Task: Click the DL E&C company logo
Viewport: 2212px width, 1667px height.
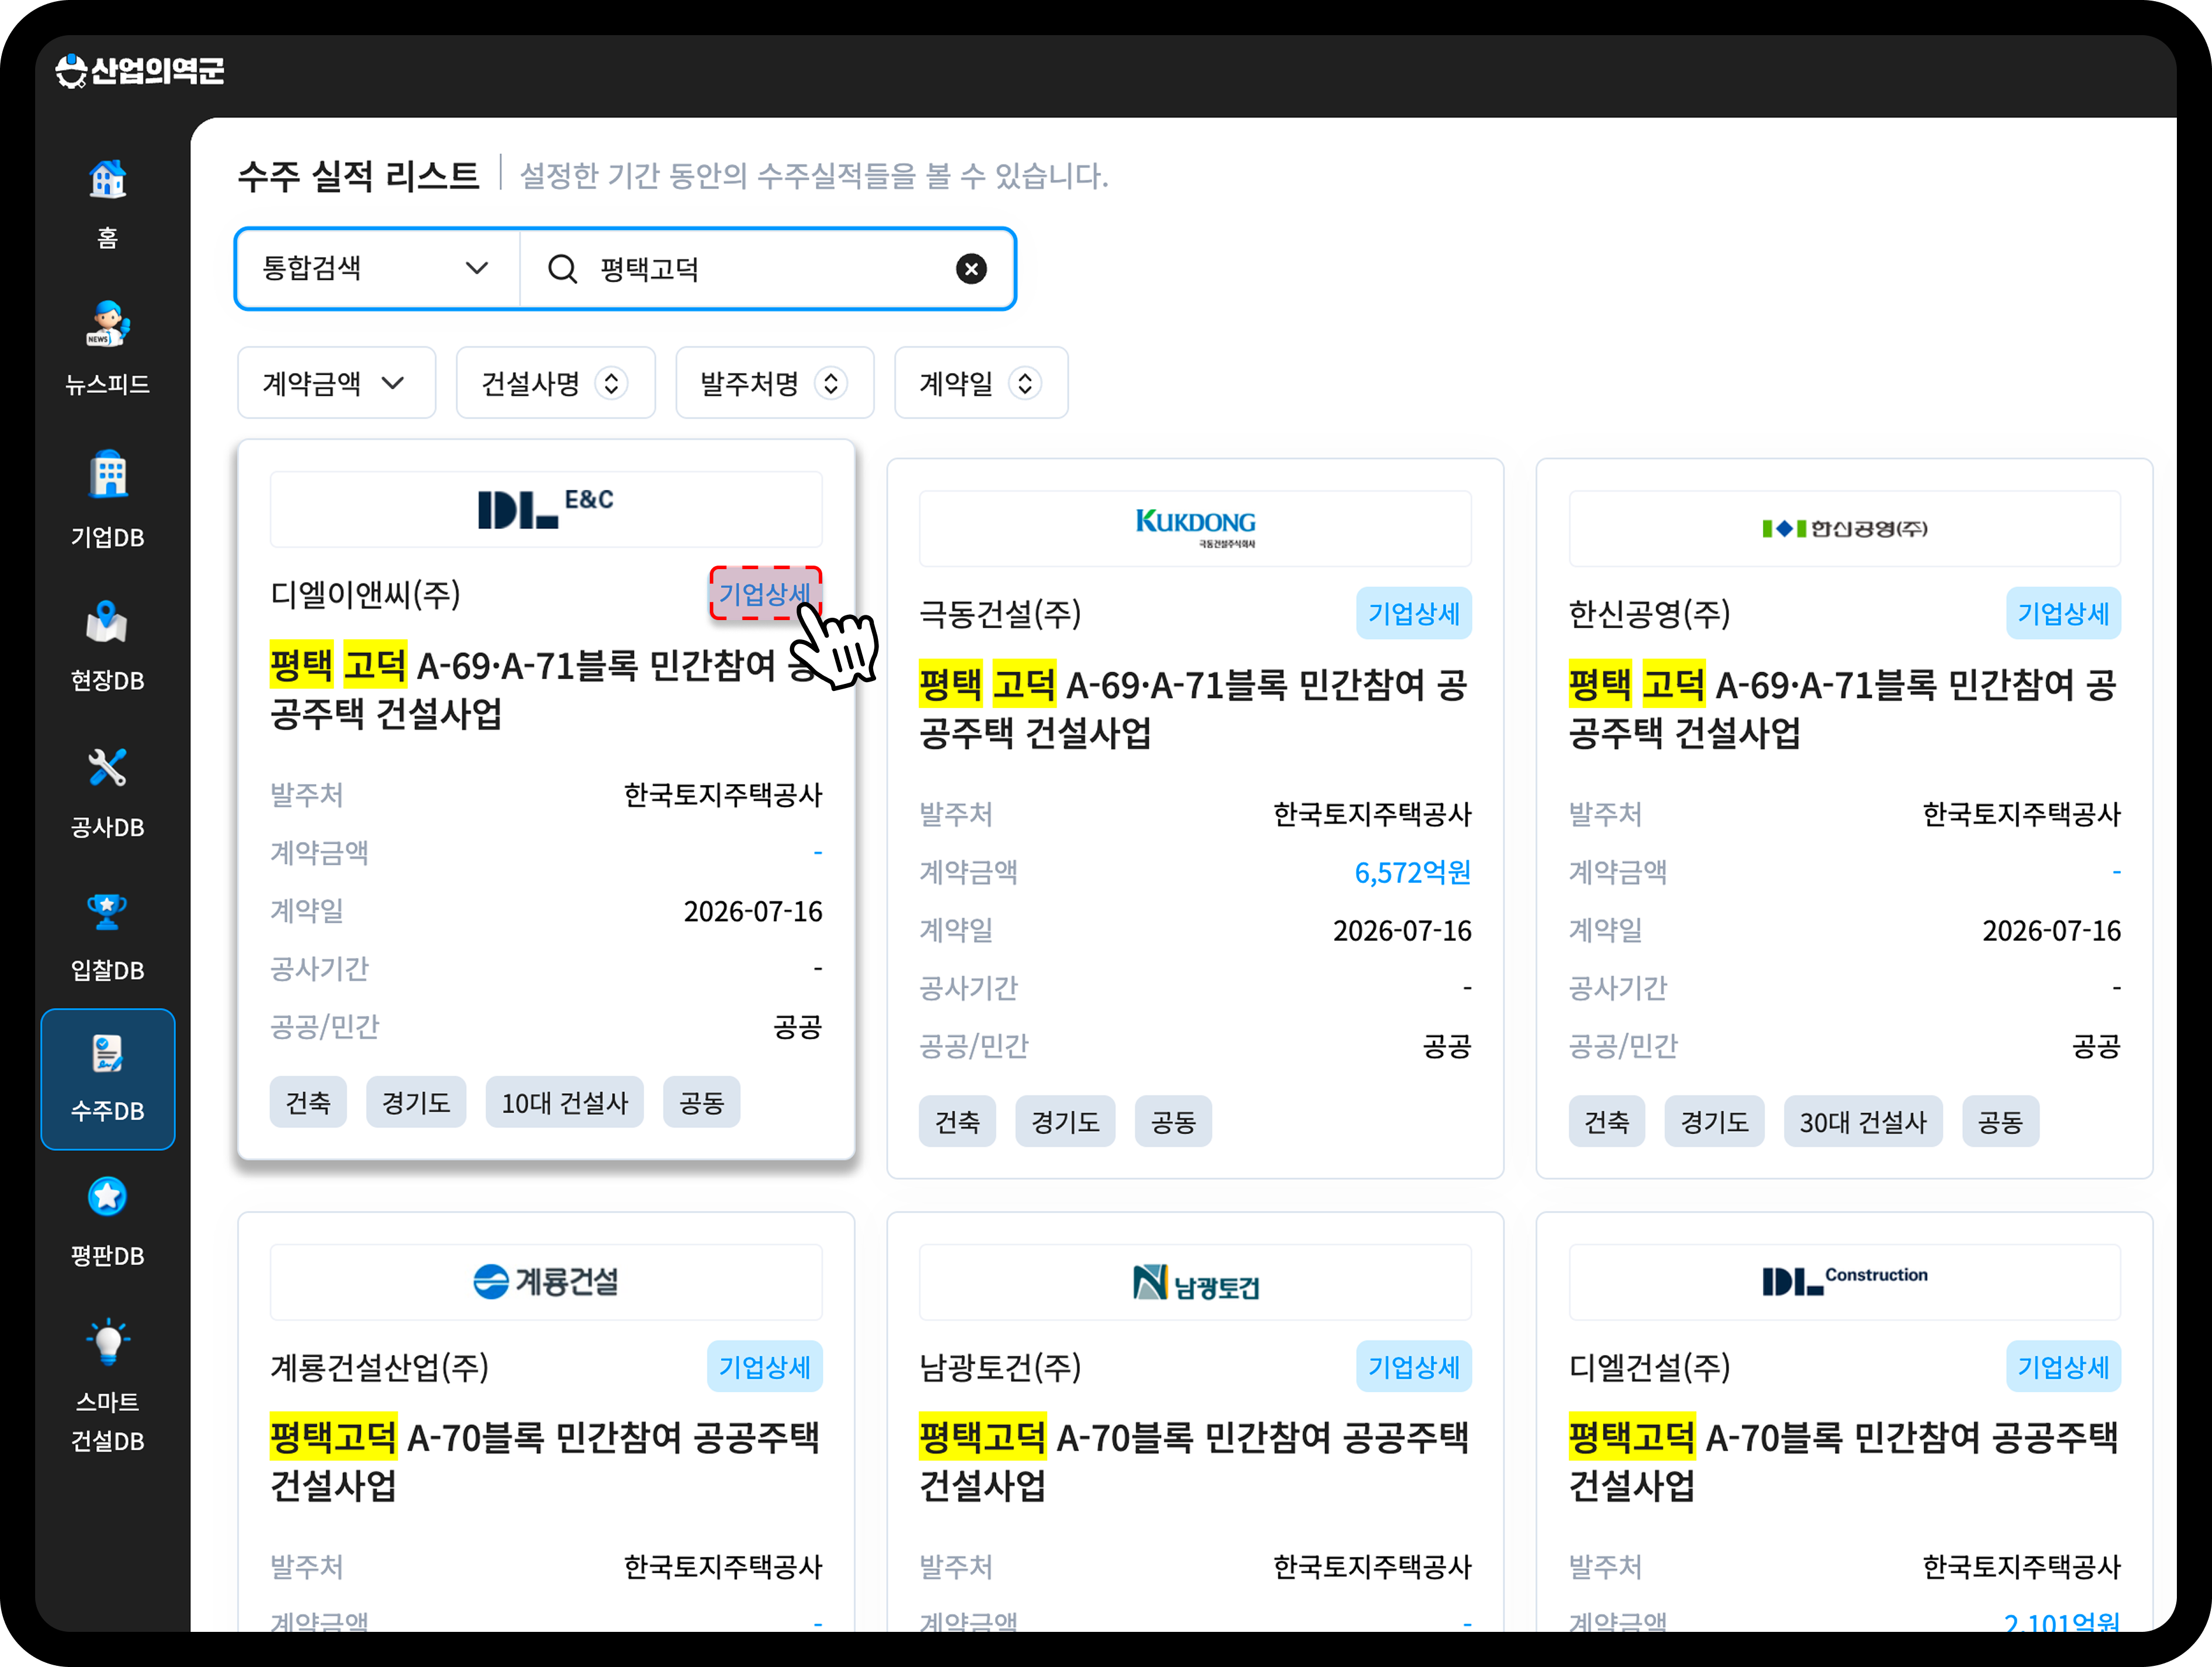Action: pyautogui.click(x=546, y=509)
